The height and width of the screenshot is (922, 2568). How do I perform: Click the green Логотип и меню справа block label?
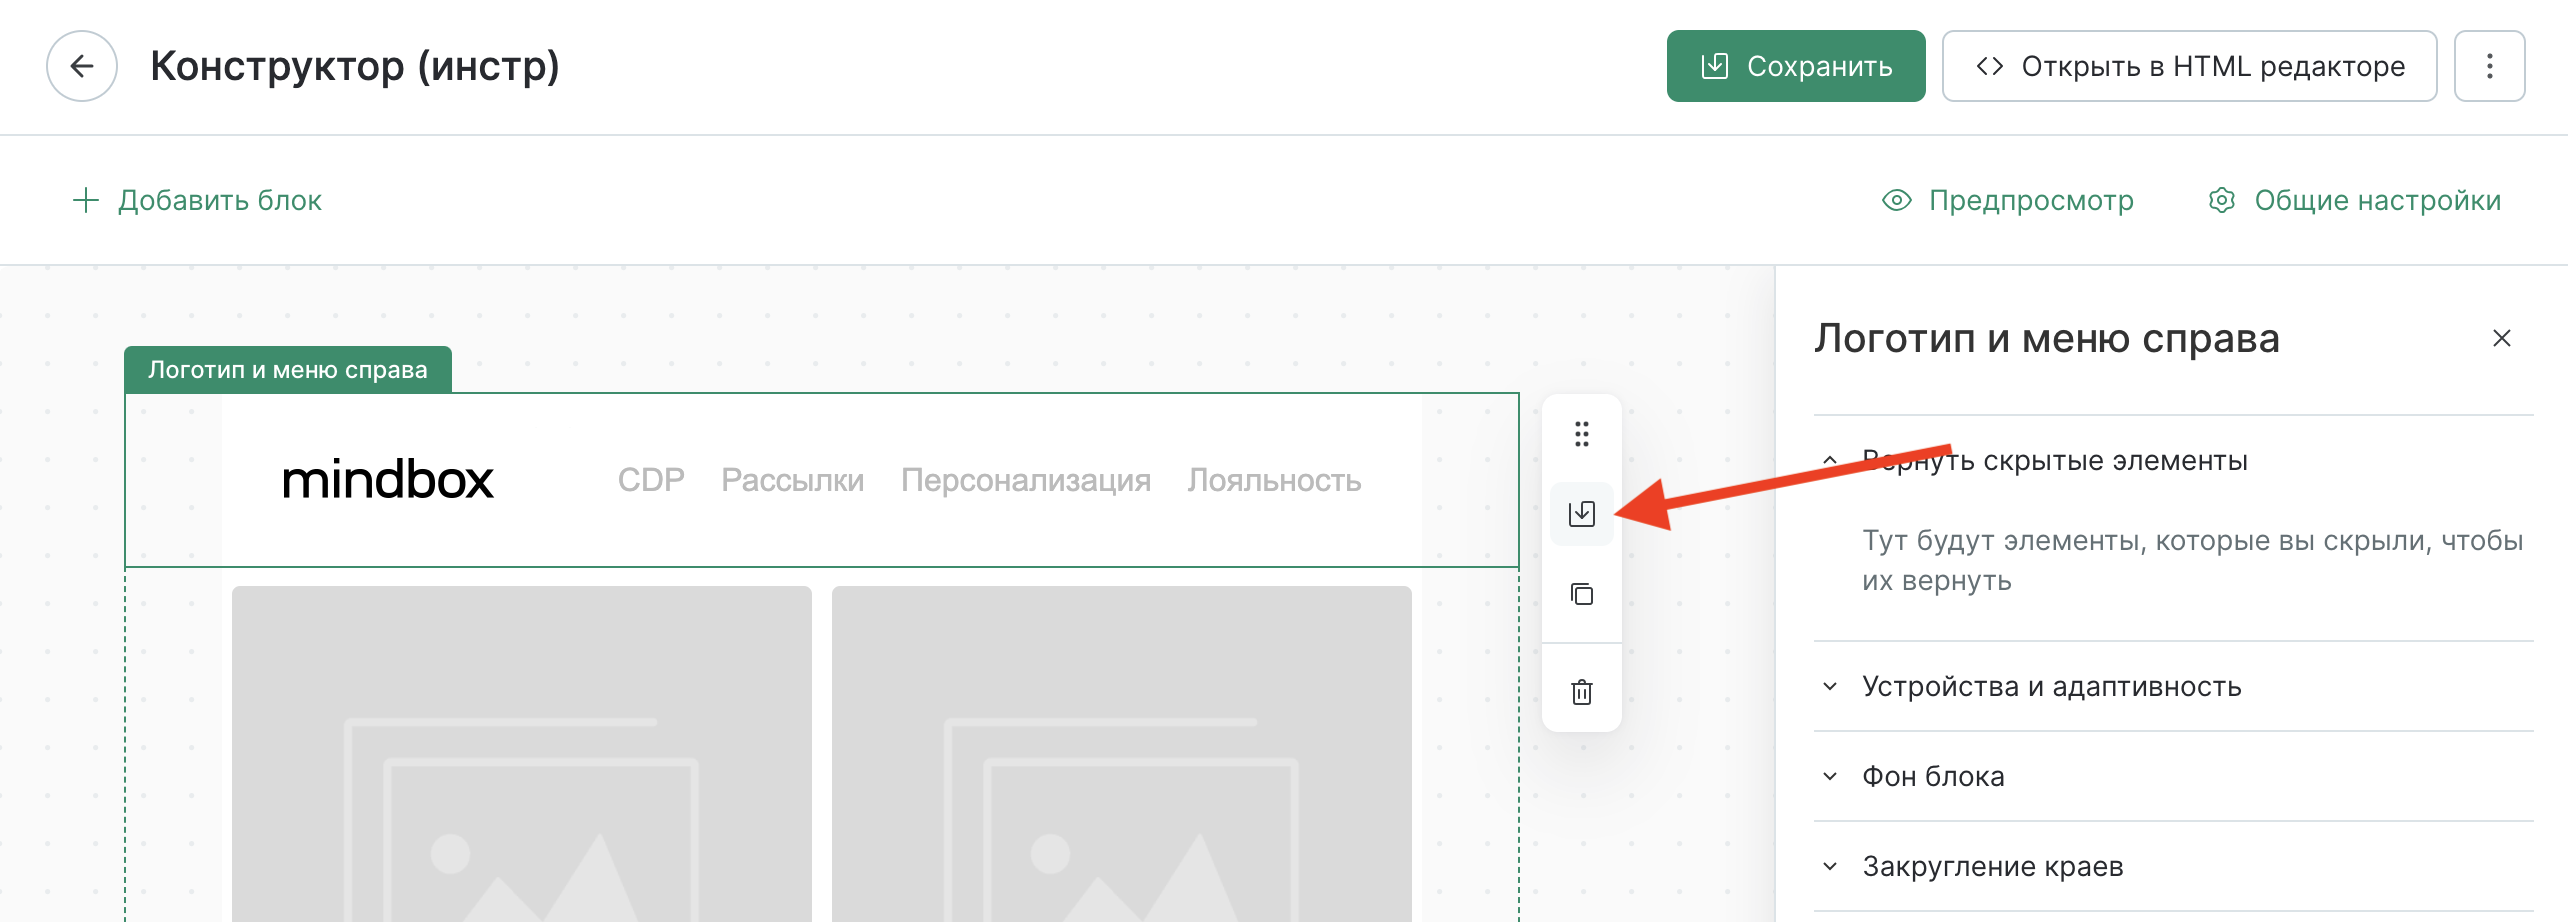[288, 370]
